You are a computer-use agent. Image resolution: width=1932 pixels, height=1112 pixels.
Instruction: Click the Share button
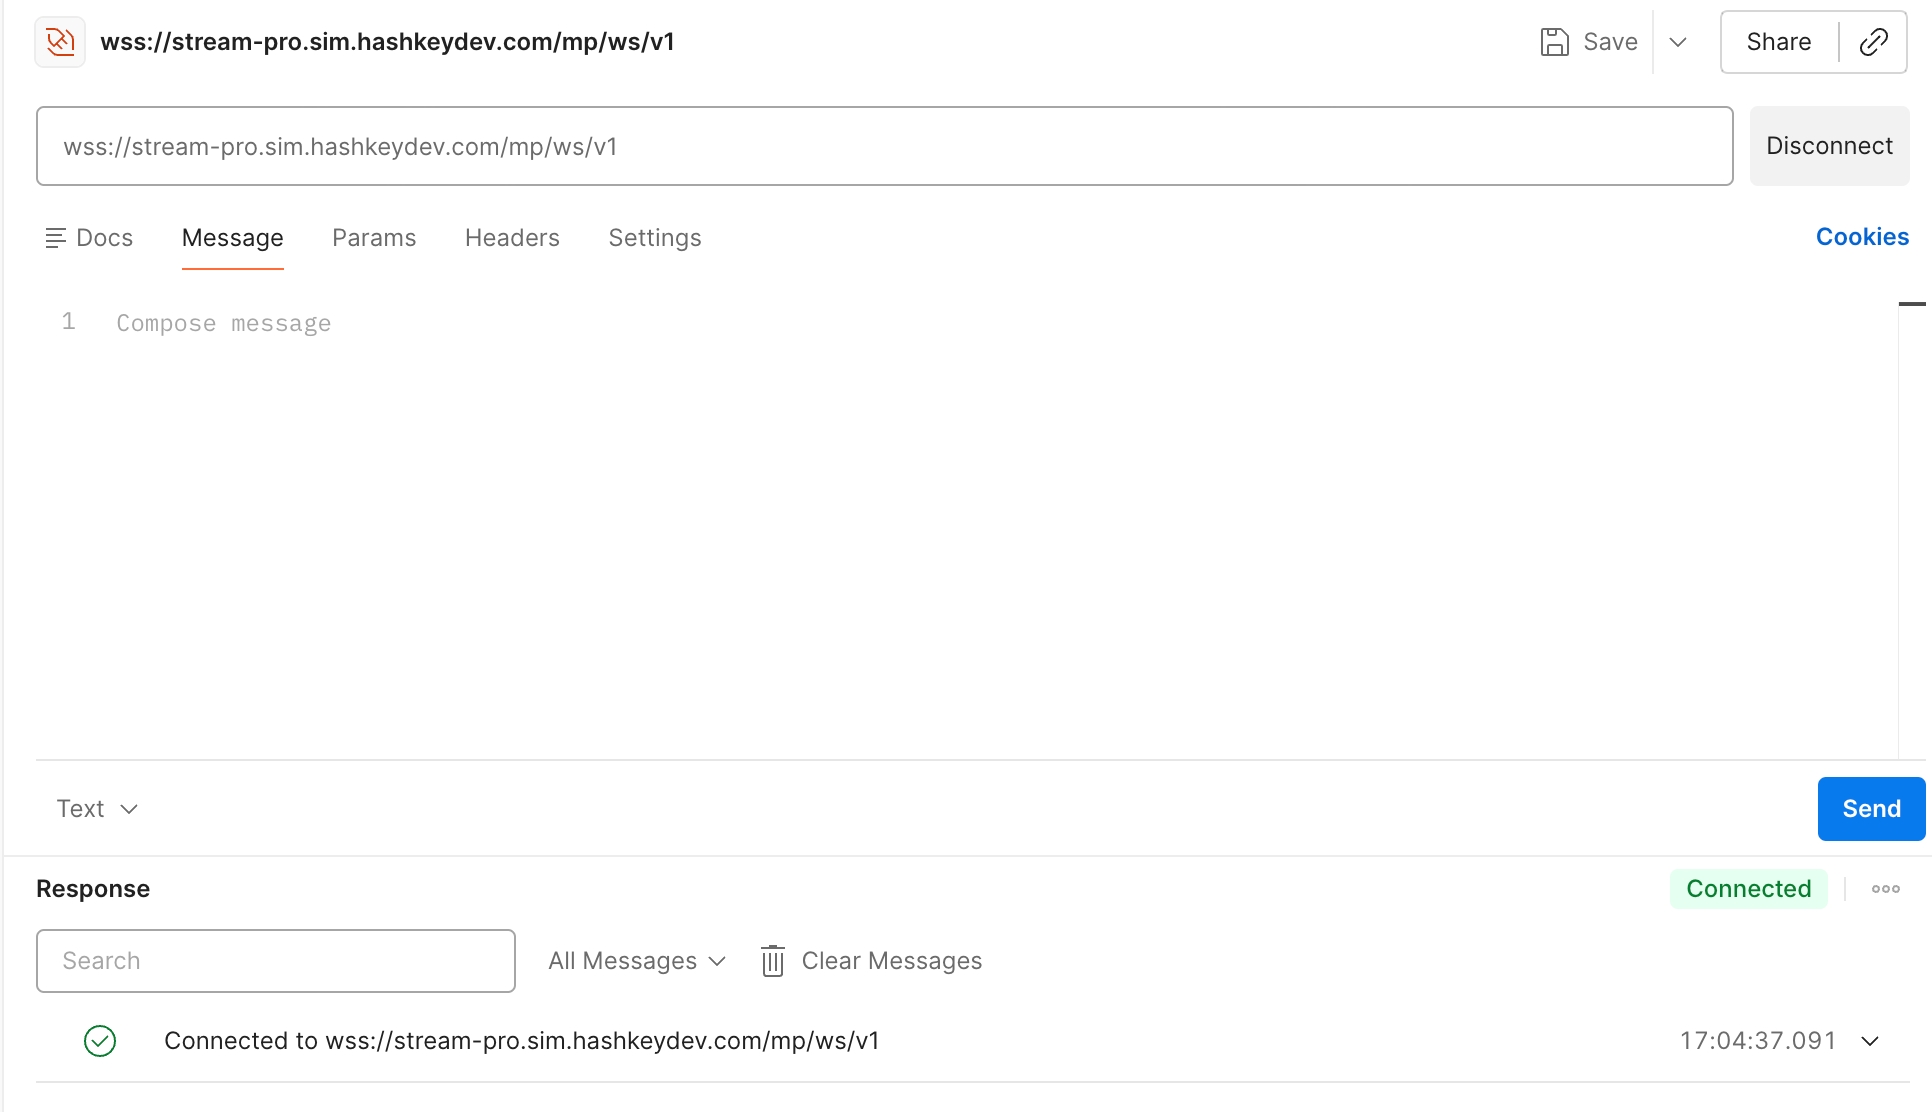pos(1778,42)
